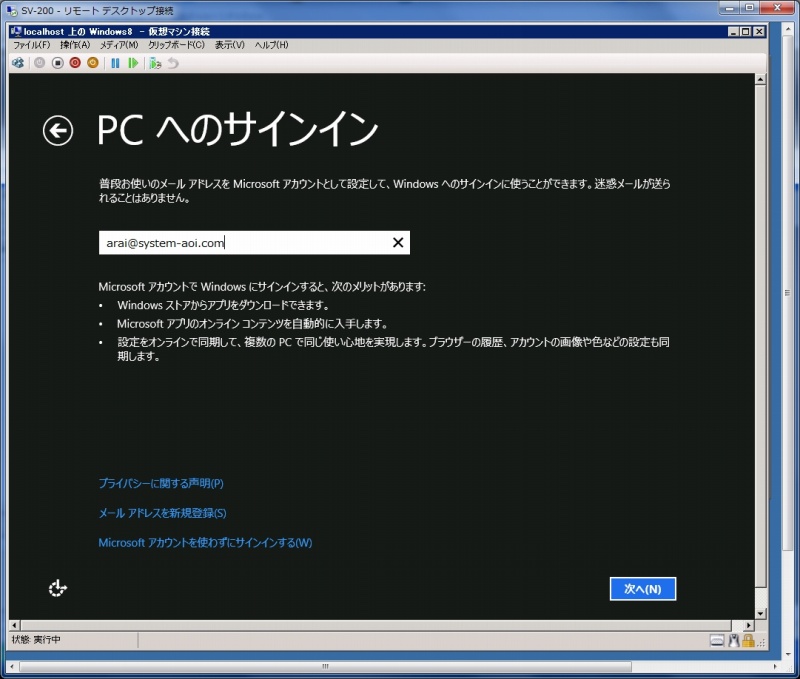Image resolution: width=800 pixels, height=679 pixels.
Task: Click the greyed-out Revert arrow icon
Action: click(x=173, y=63)
